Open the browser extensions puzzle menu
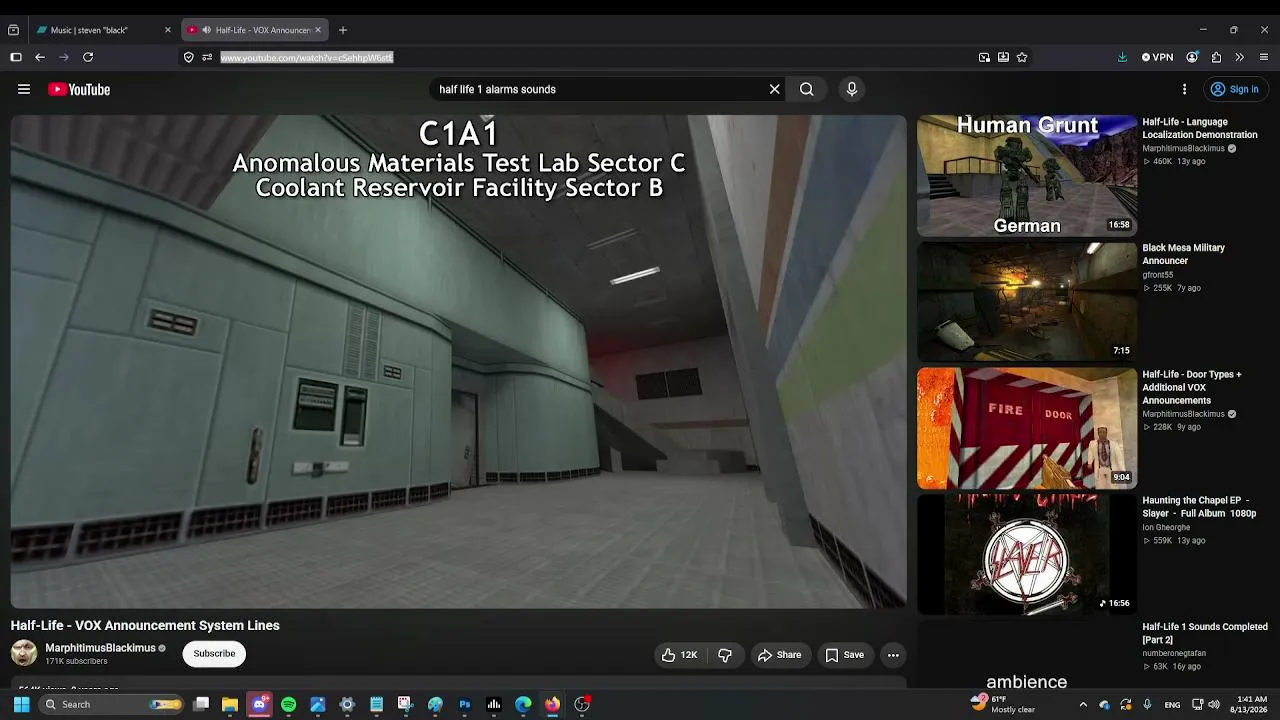This screenshot has height=720, width=1280. tap(1216, 57)
